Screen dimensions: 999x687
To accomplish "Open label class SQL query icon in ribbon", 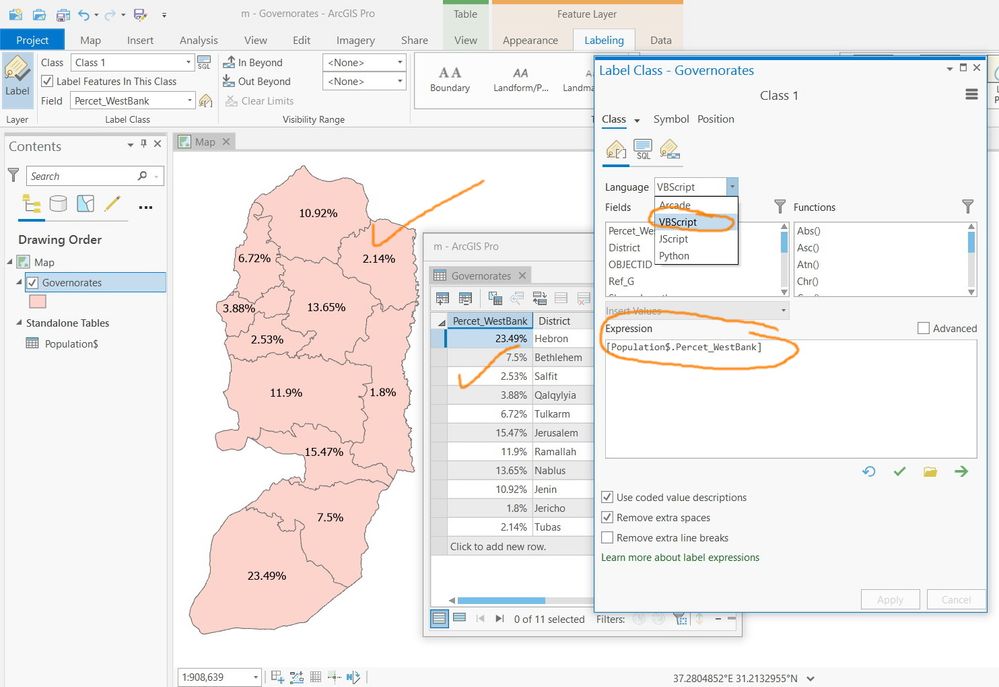I will (204, 62).
